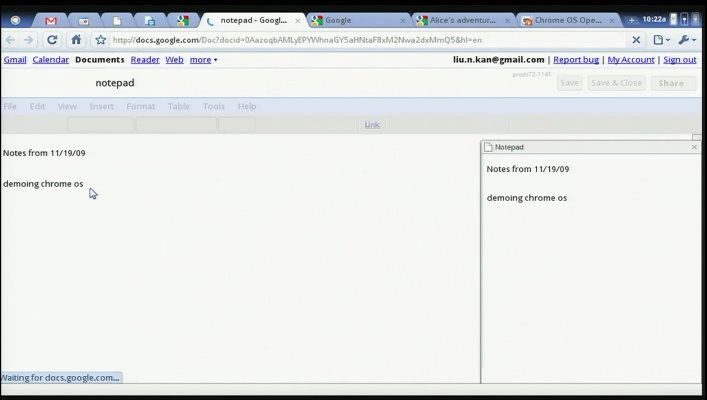Open the Table menu
The height and width of the screenshot is (400, 707).
point(179,106)
